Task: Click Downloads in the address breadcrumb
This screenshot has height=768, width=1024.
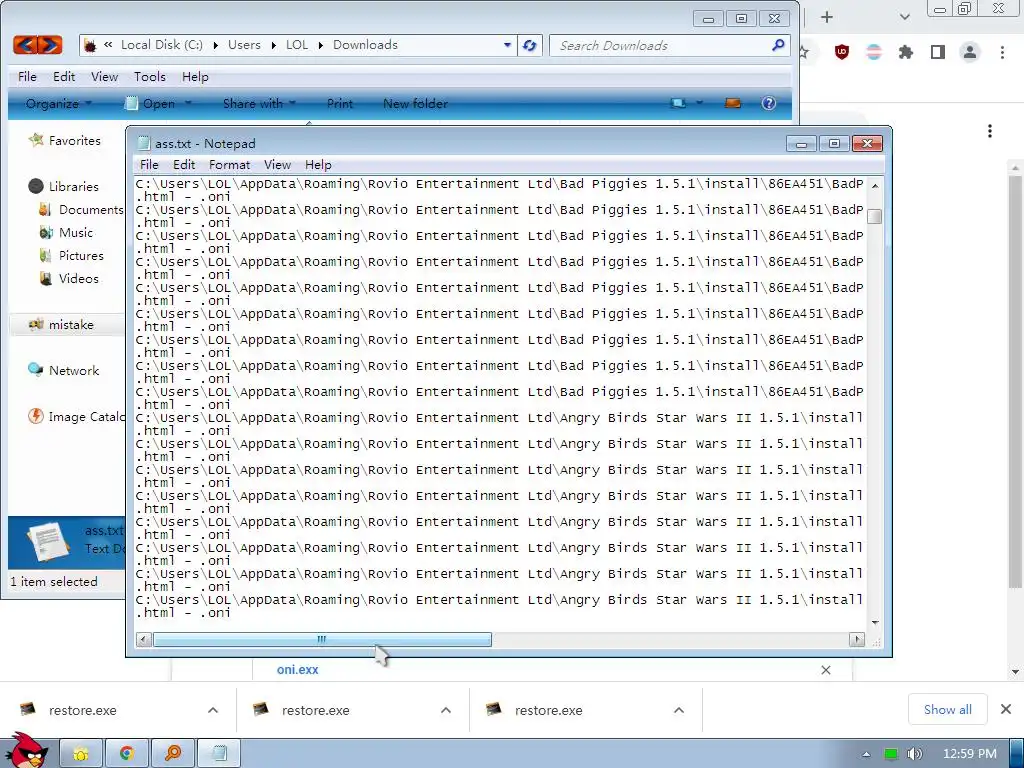Action: 365,44
